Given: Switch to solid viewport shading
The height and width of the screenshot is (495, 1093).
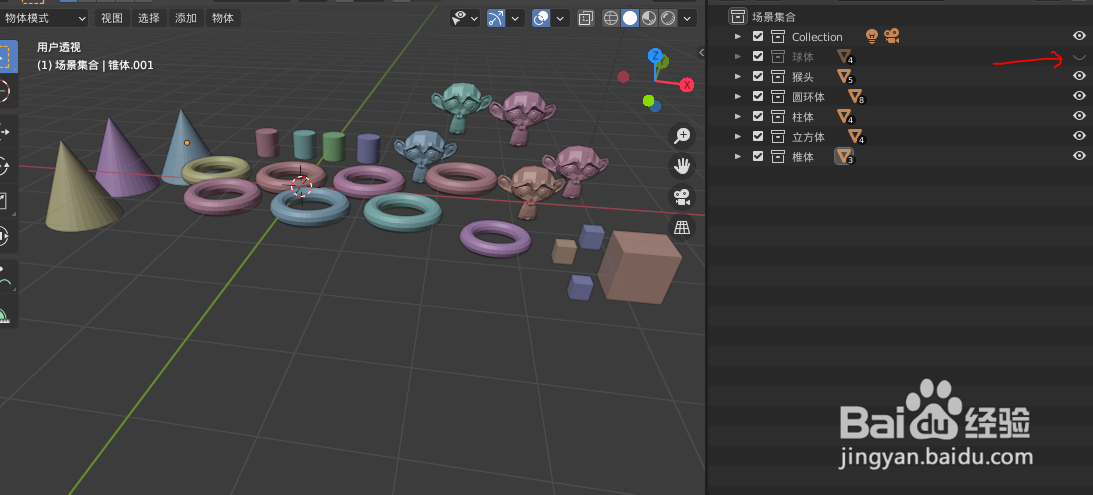Looking at the screenshot, I should coord(629,18).
